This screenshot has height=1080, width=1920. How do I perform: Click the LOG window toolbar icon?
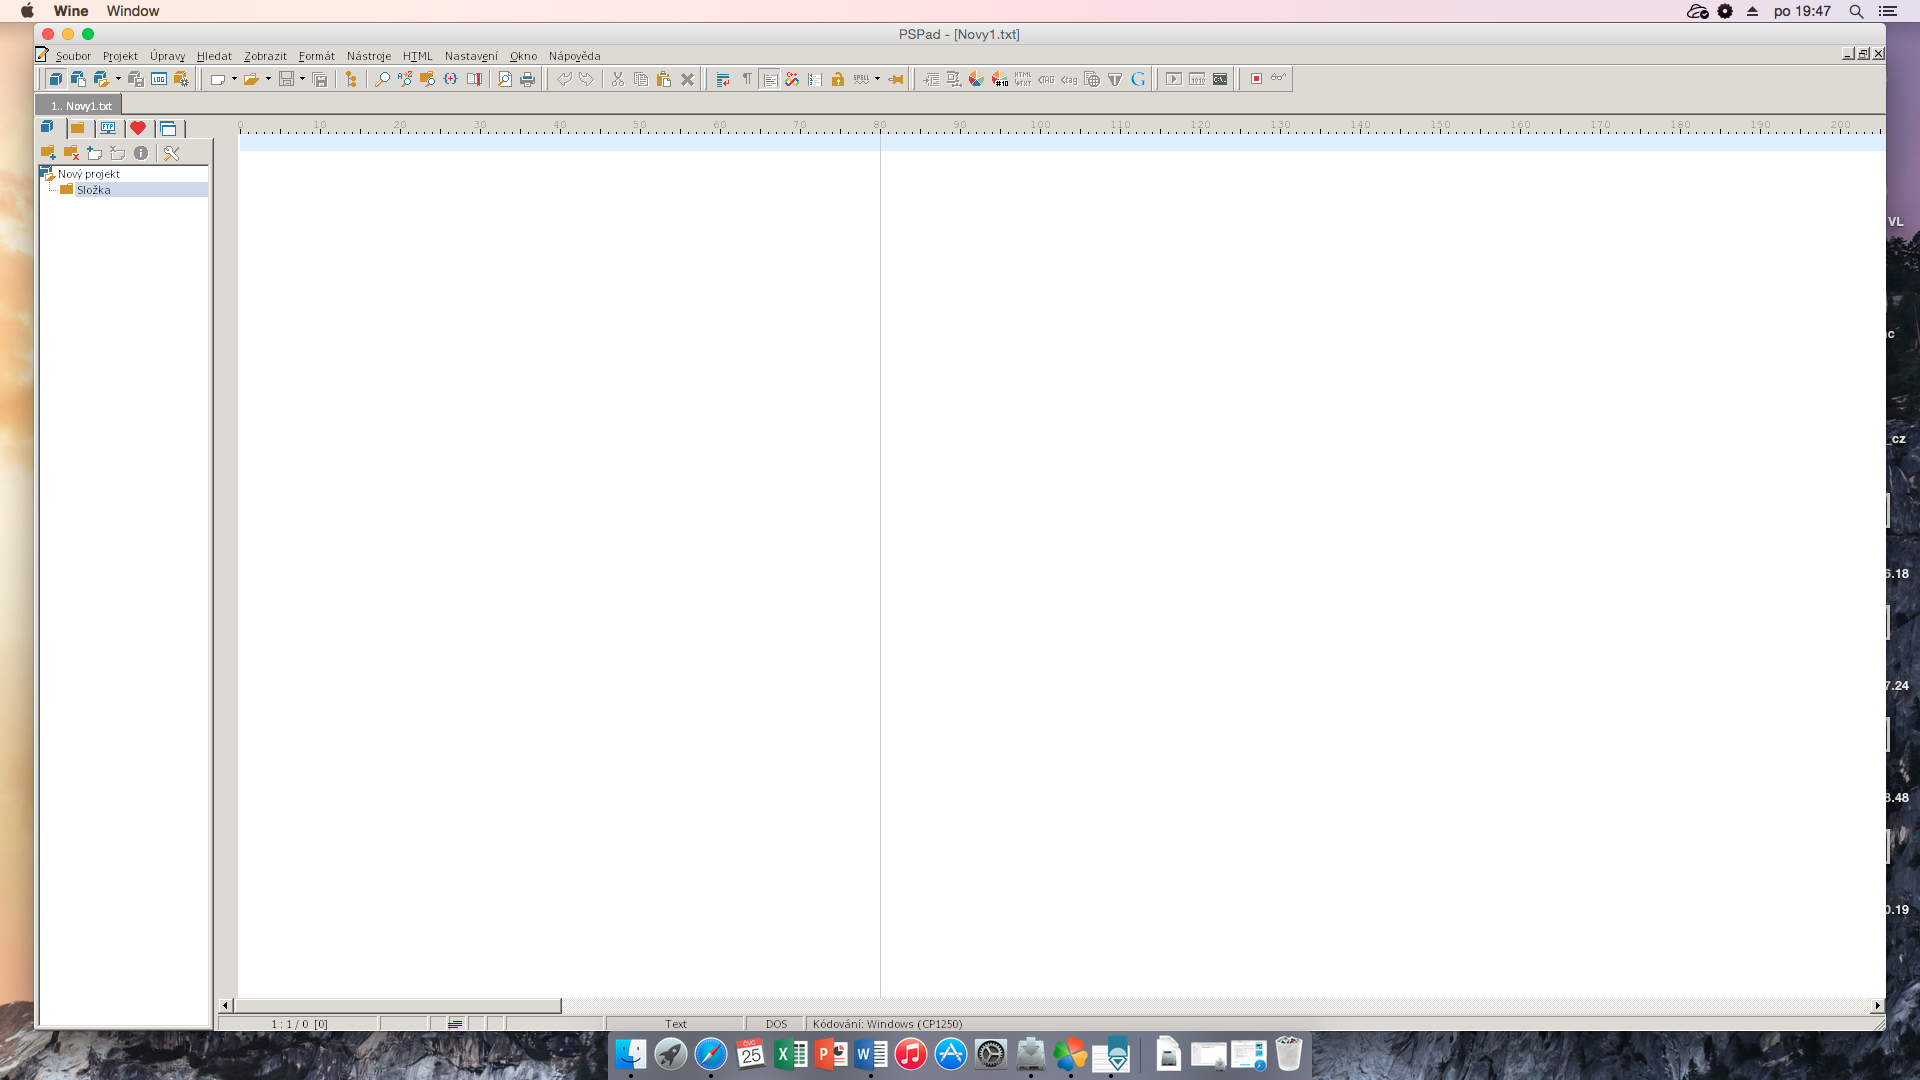(x=159, y=79)
